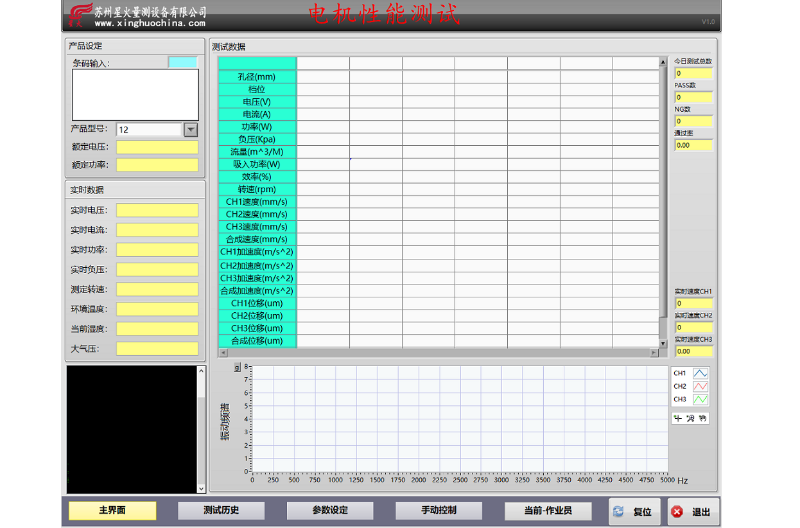Click the 今日测试总数 counter field

[693, 73]
